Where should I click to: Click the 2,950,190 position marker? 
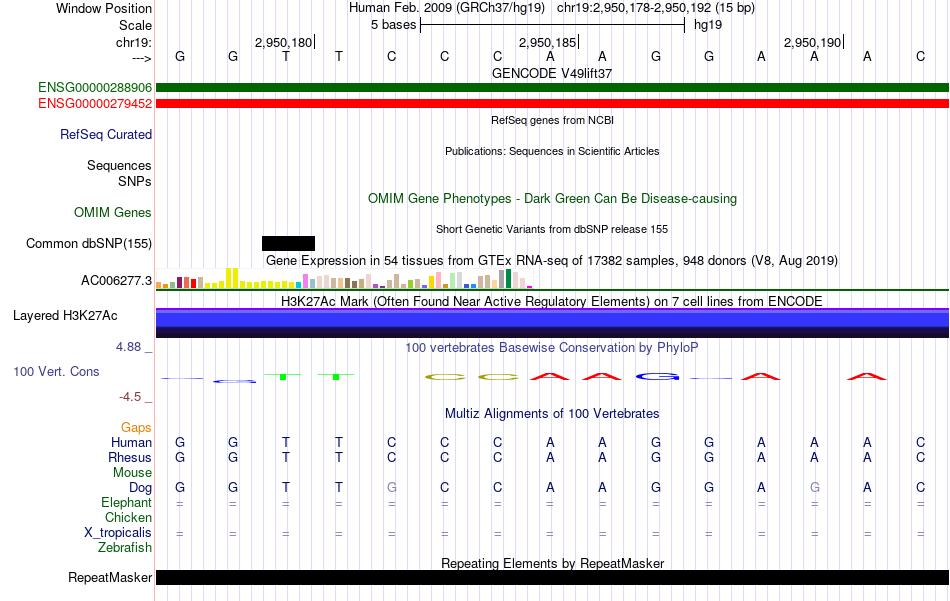[x=812, y=42]
